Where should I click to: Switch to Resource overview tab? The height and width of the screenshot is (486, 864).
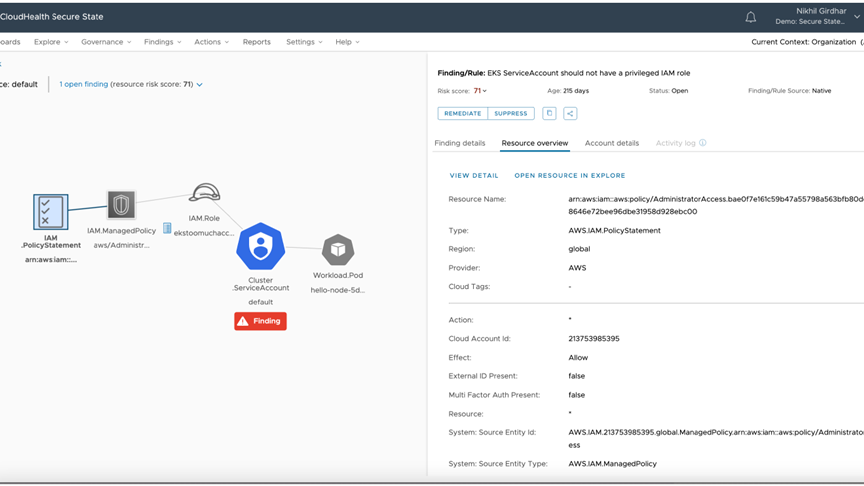(x=534, y=143)
